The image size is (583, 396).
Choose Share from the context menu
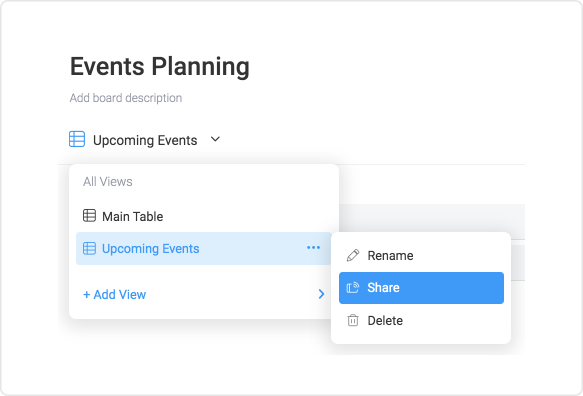pyautogui.click(x=421, y=288)
